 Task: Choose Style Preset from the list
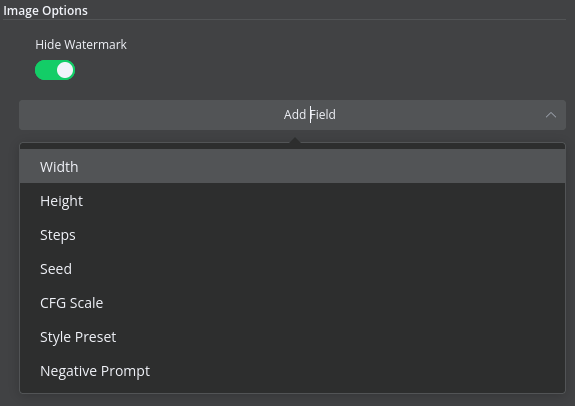pyautogui.click(x=292, y=337)
